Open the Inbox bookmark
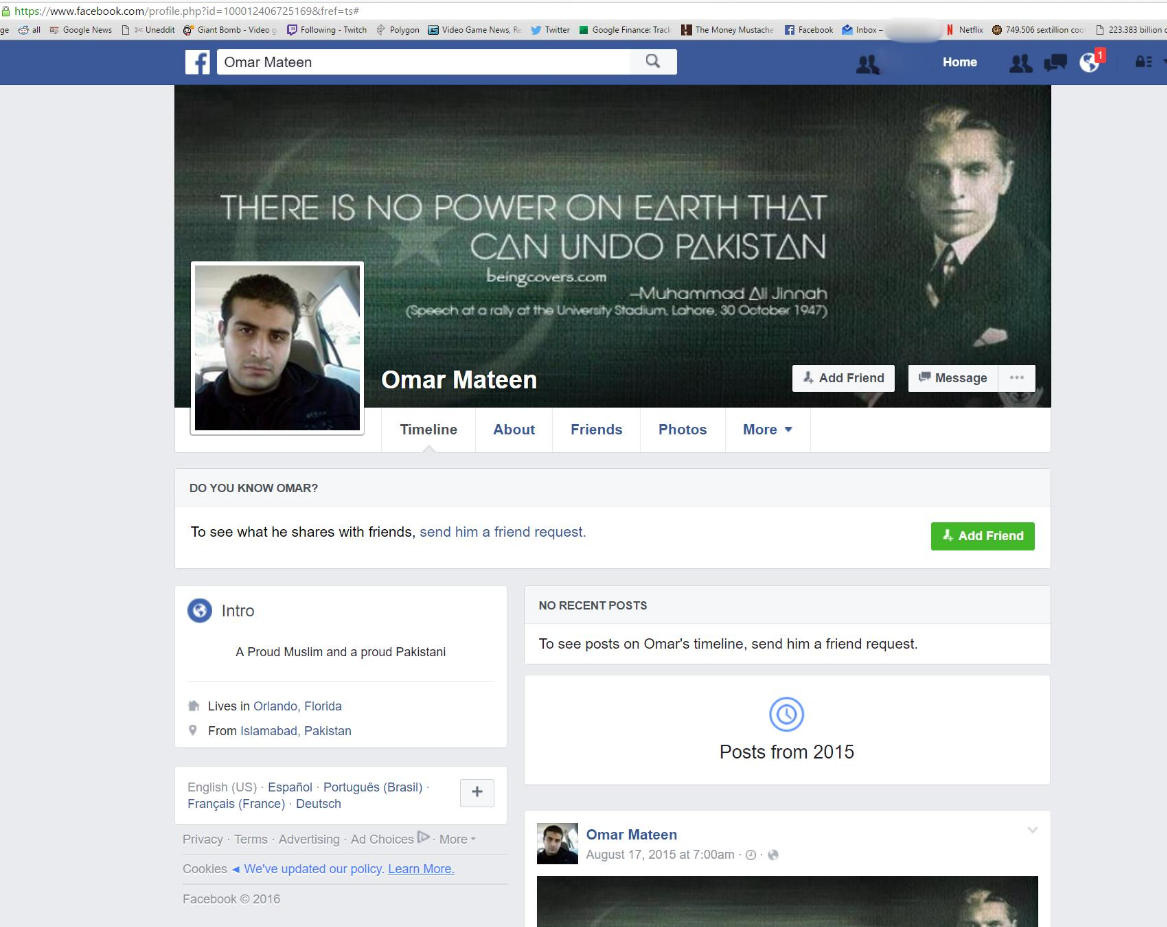 [x=862, y=30]
